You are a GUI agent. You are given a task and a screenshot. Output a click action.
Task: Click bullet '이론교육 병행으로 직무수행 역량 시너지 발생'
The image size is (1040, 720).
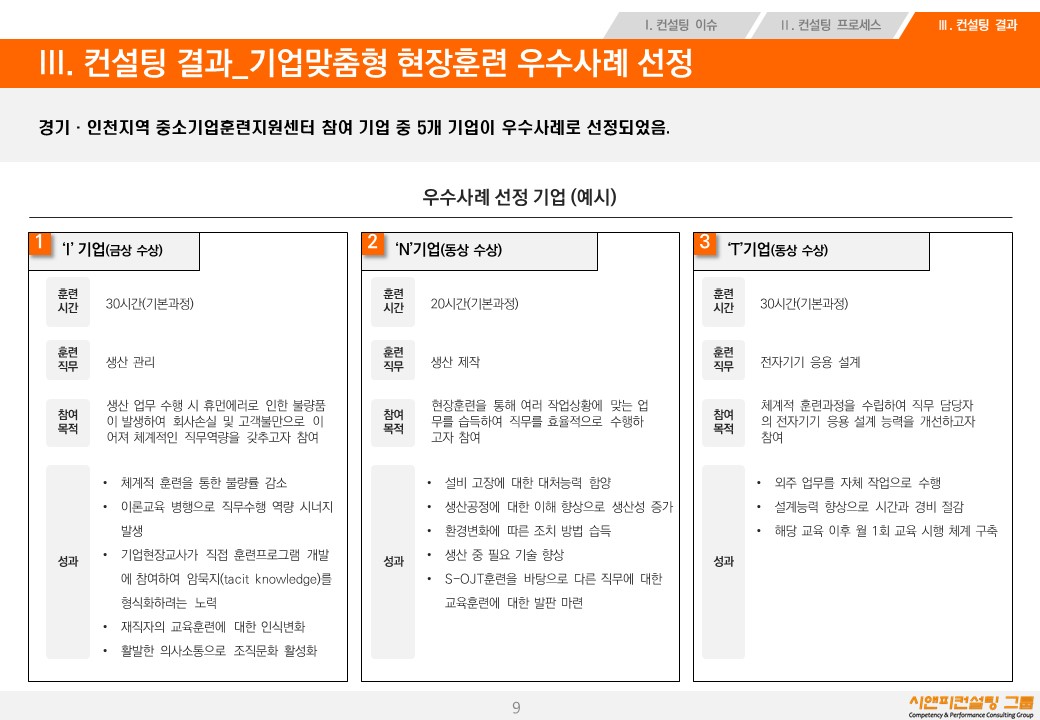227,519
